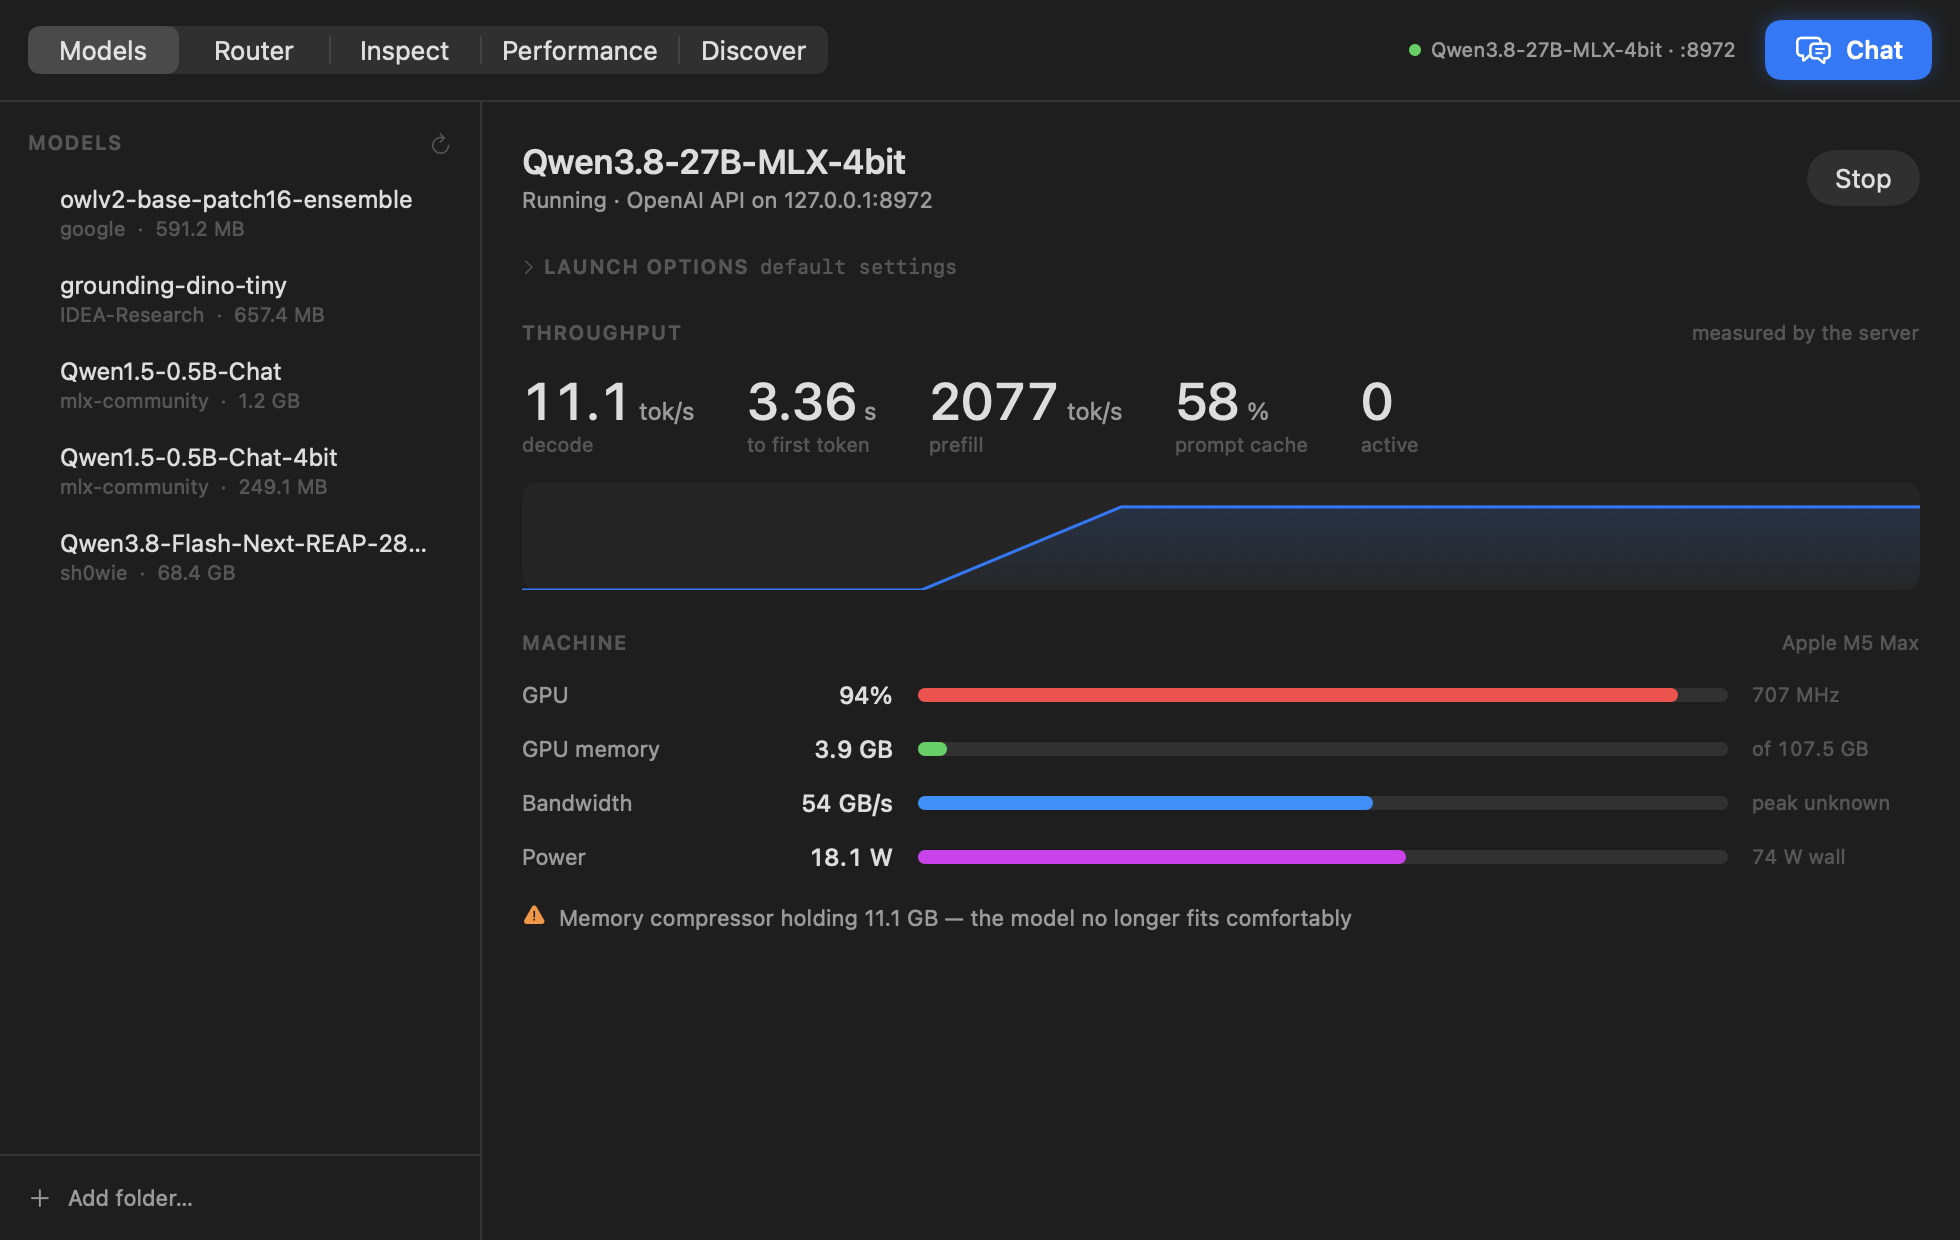Click the 58 % prompt cache value
Viewport: 1960px width, 1240px height.
[1222, 402]
